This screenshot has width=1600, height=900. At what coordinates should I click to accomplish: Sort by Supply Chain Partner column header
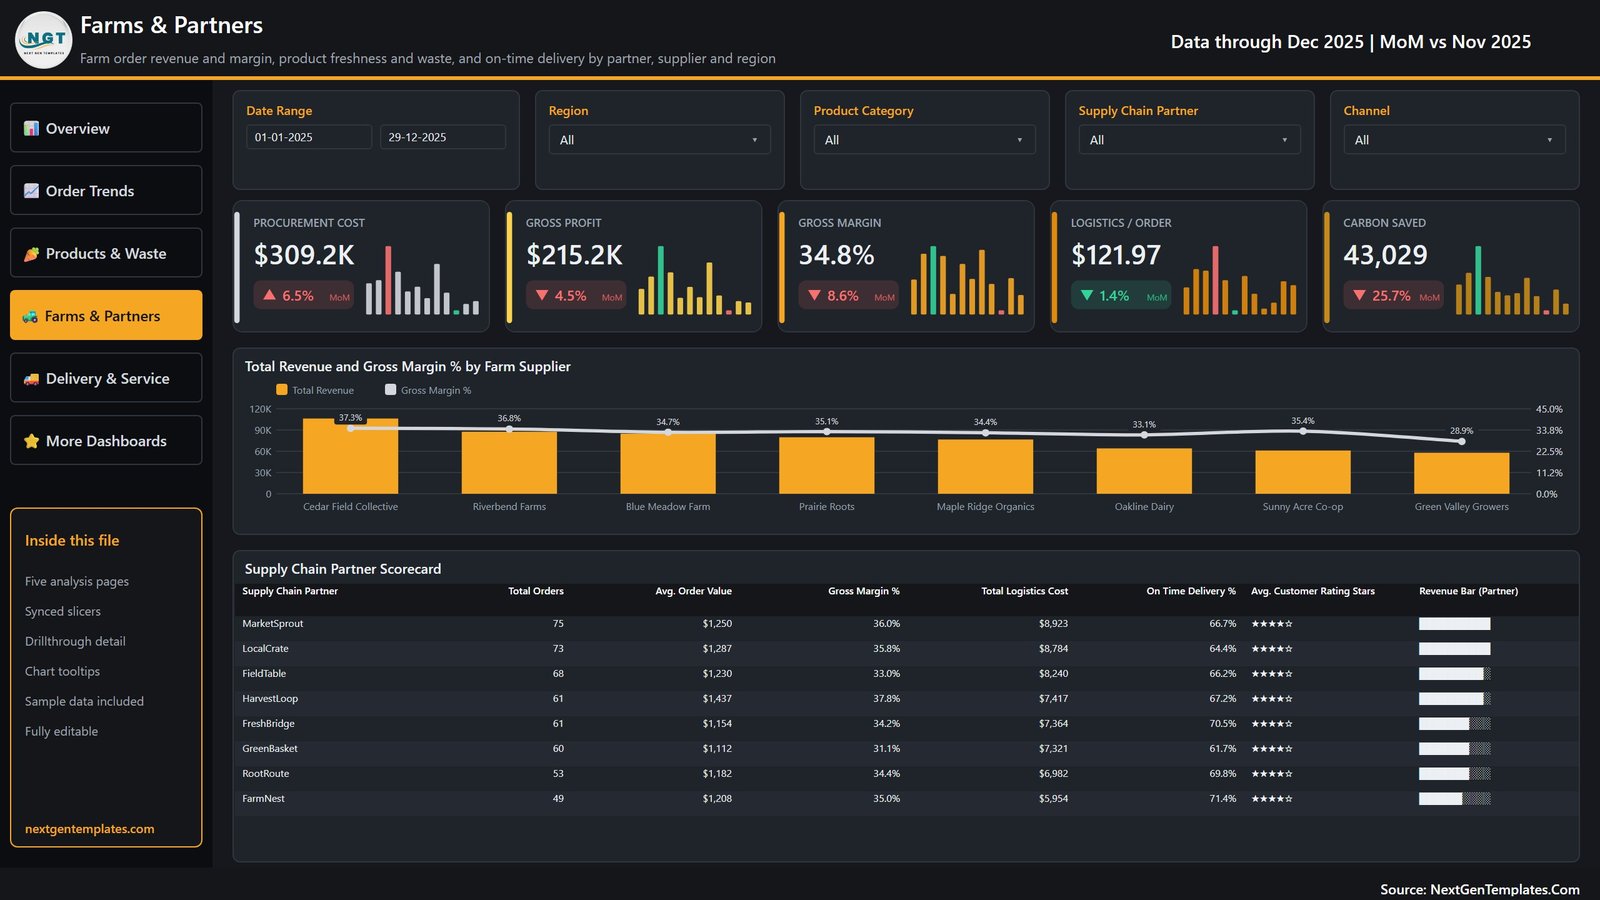[x=290, y=591]
